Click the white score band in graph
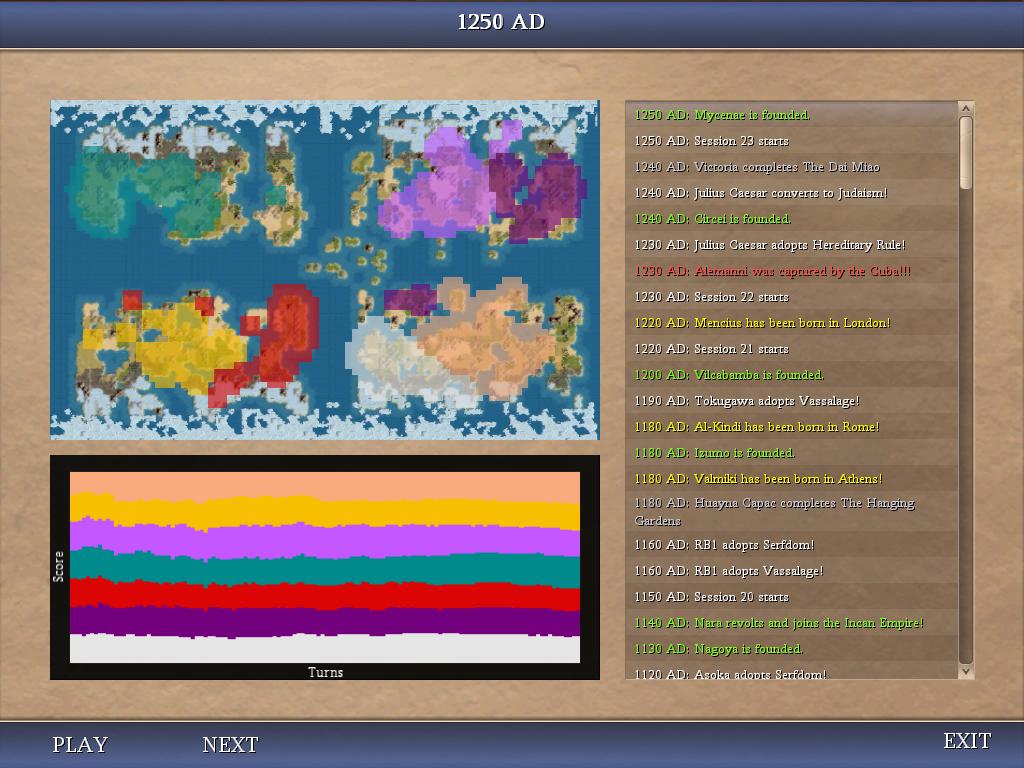The width and height of the screenshot is (1024, 768). [x=325, y=648]
